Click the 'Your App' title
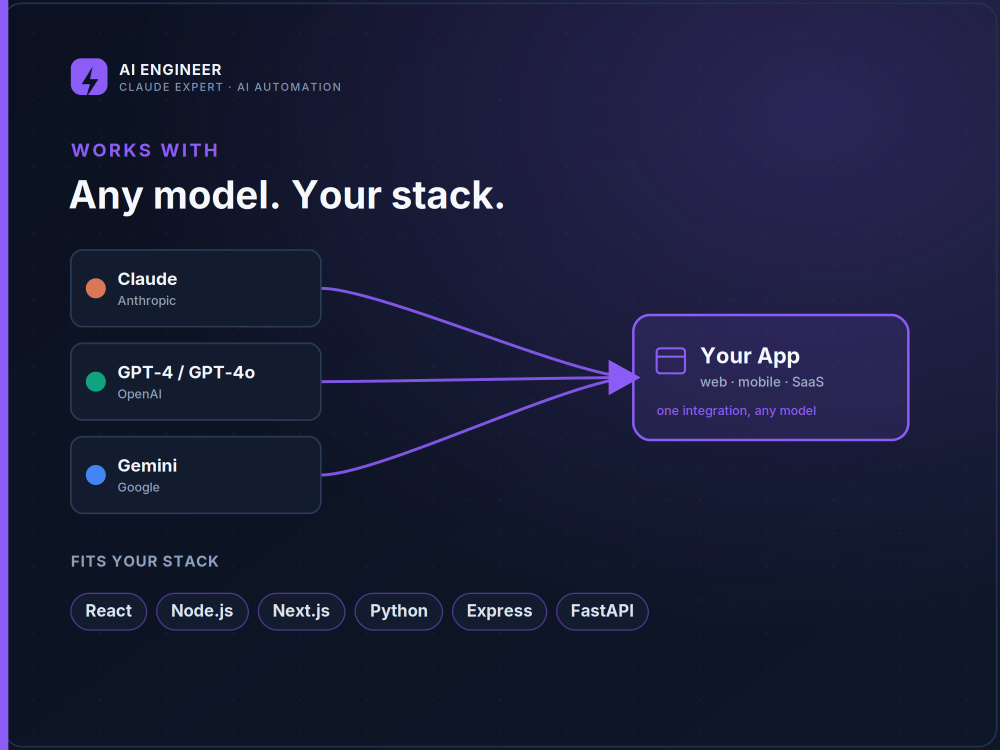This screenshot has height=750, width=1000. 750,357
